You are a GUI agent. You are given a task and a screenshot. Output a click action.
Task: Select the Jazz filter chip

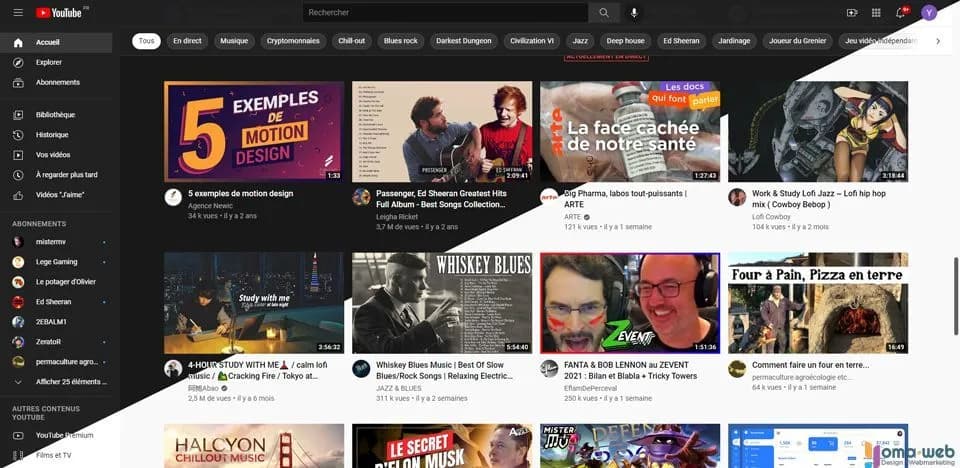tap(580, 41)
